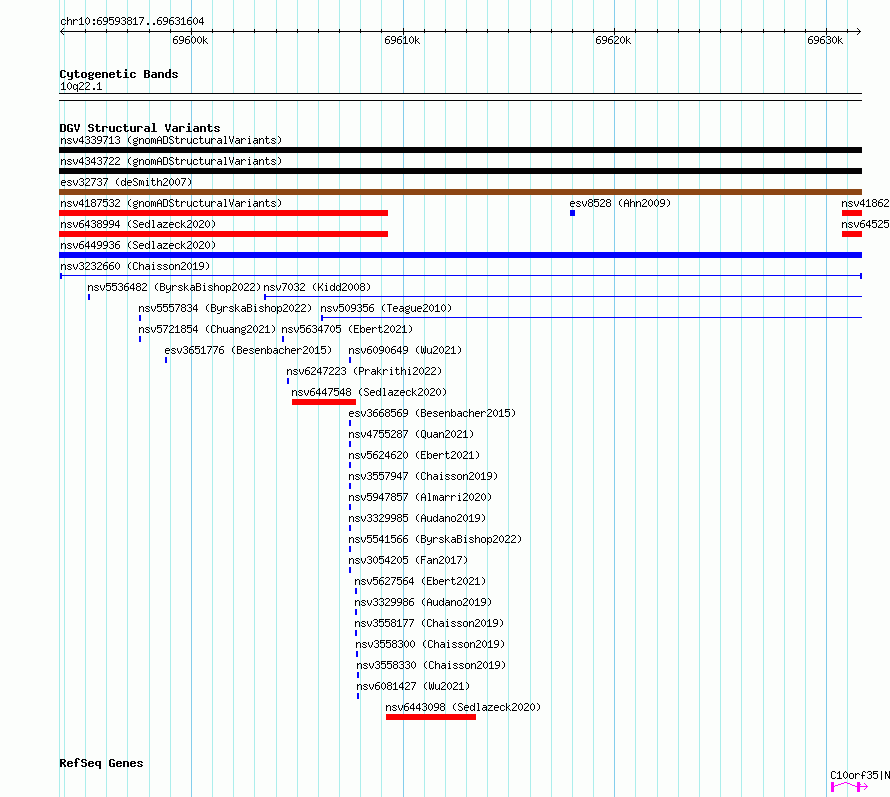
Task: Click nsv4187532 (gnomADStructuralVariants) label
Action: tap(171, 203)
